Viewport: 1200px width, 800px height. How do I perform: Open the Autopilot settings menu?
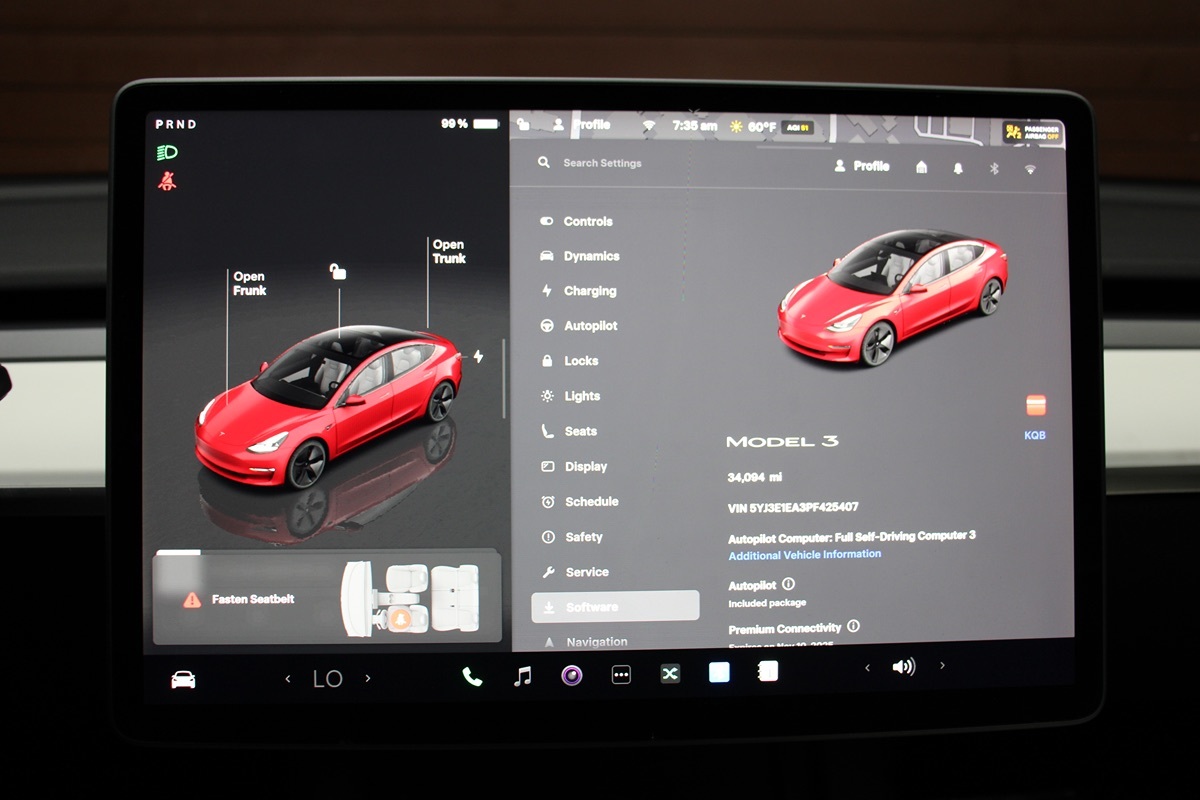pyautogui.click(x=590, y=326)
